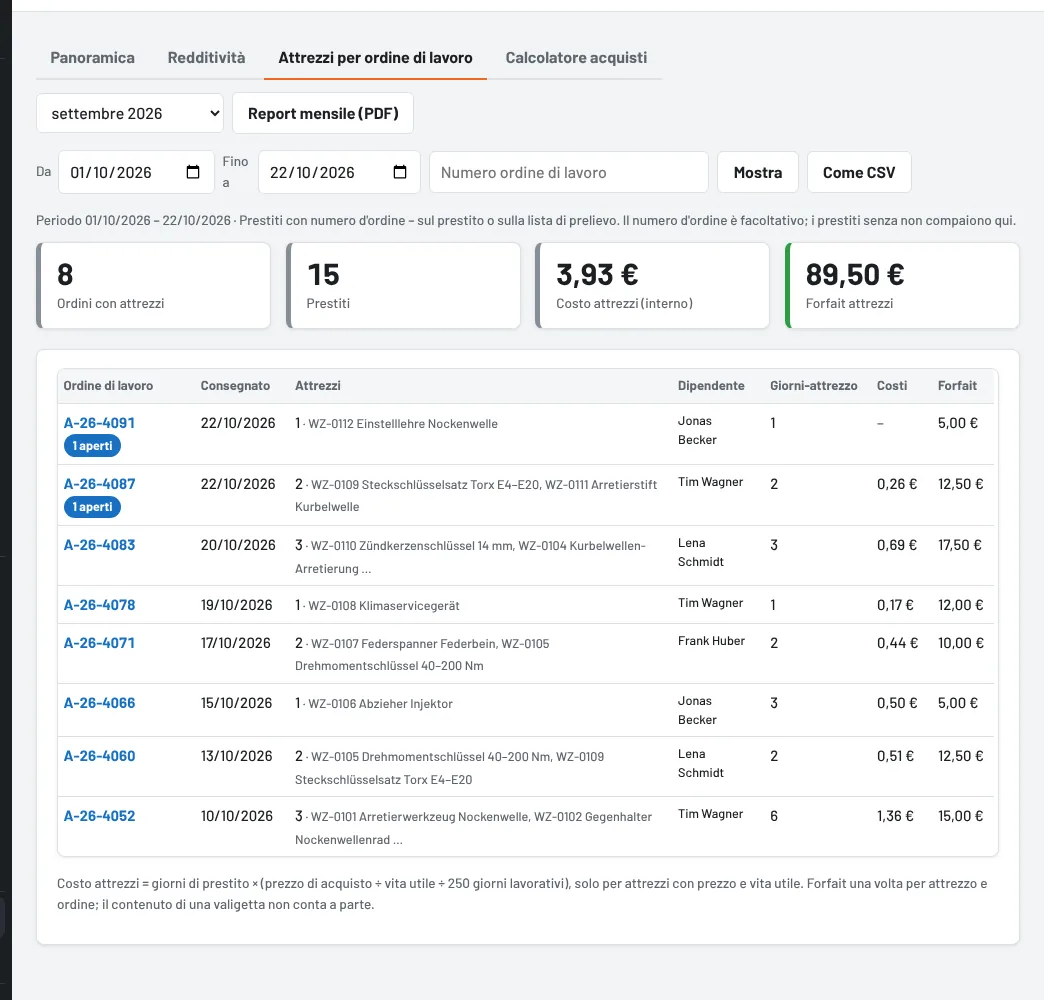Open work order A-26-4083
Viewport: 1044px width, 1000px height.
[x=99, y=545]
